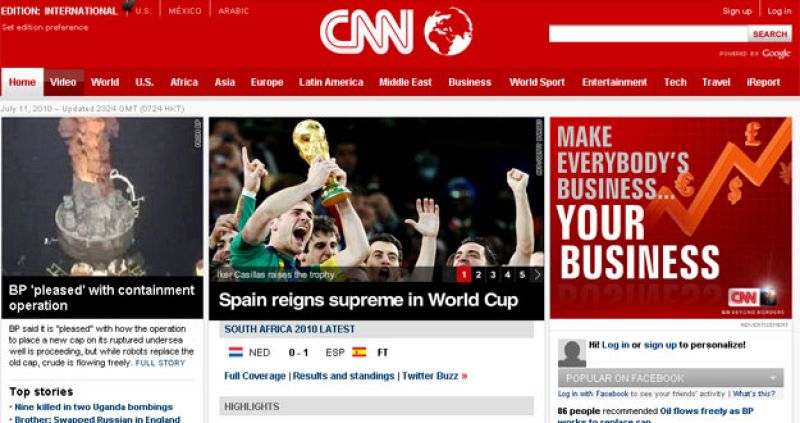Click the globe icon beside CNN logo
This screenshot has height=423, width=800.
448,31
